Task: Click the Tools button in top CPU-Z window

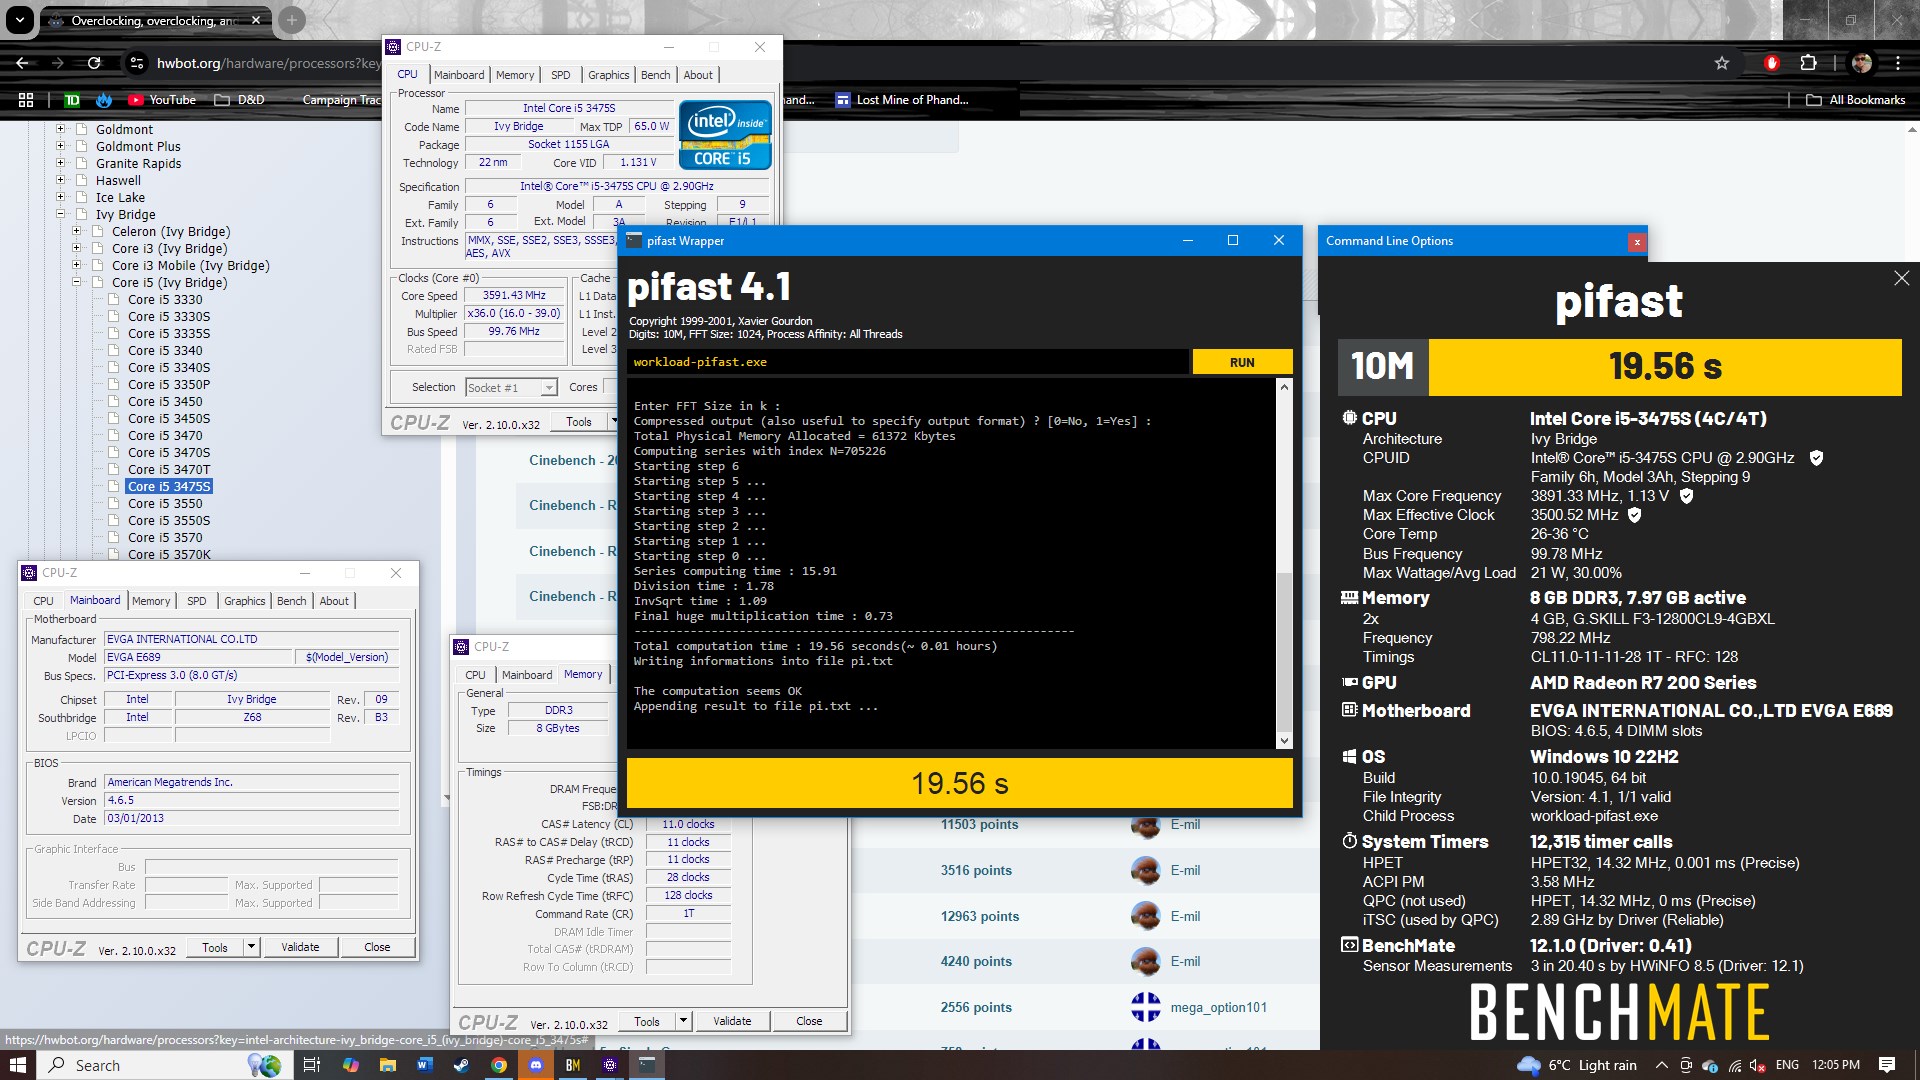Action: [x=579, y=422]
